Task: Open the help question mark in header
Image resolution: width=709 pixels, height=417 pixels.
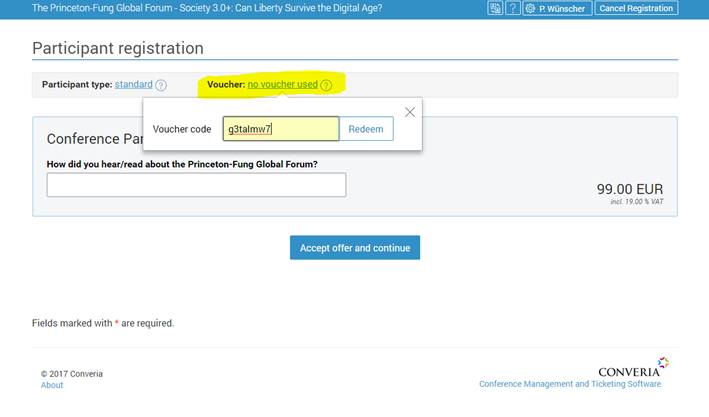Action: (x=513, y=8)
